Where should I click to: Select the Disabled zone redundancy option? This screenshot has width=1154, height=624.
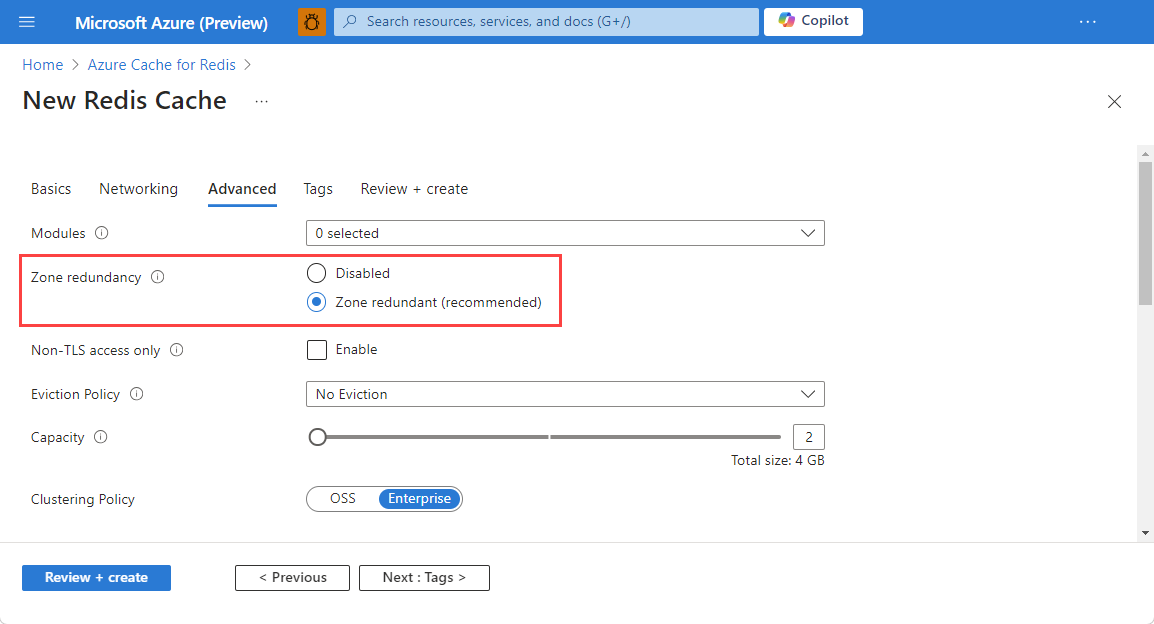(x=316, y=272)
